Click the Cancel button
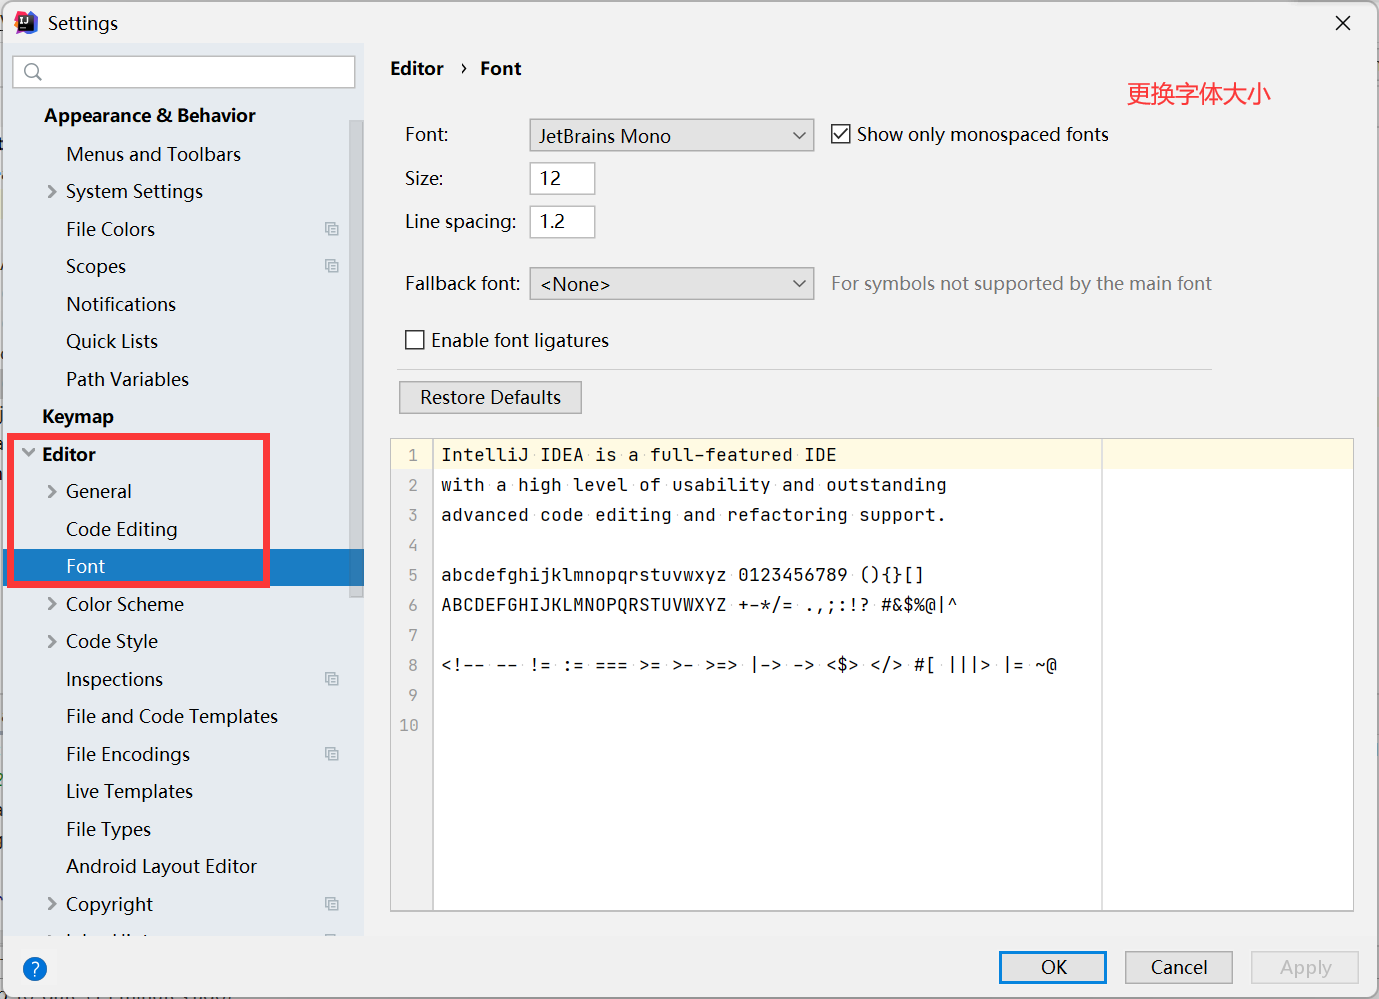Viewport: 1379px width, 999px height. click(1179, 967)
